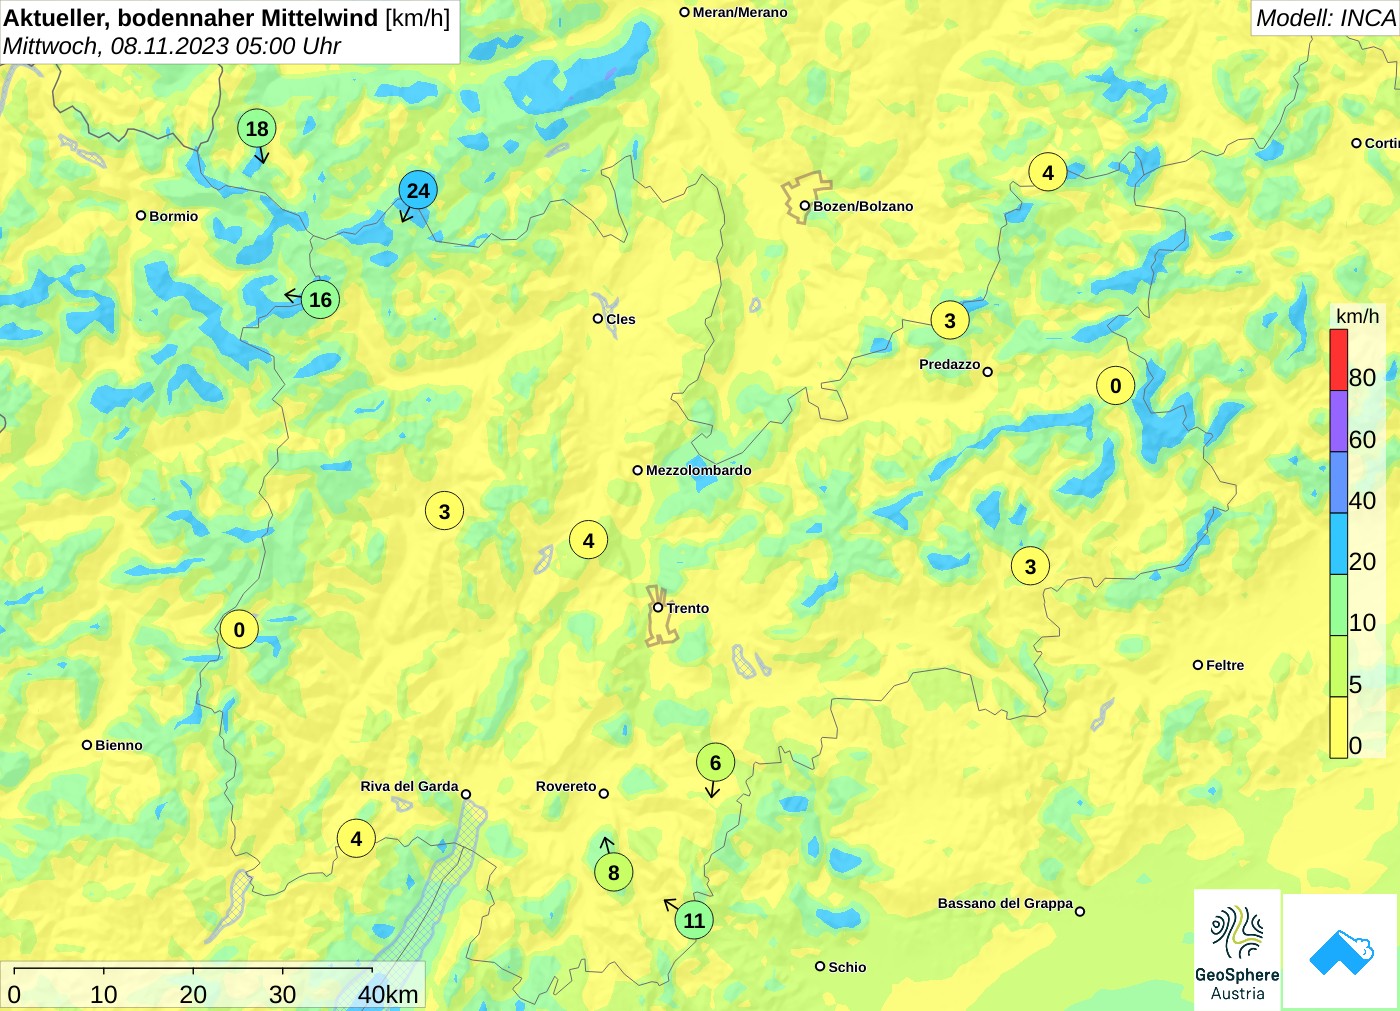The image size is (1400, 1011).
Task: Click the 3 marker just north of Predazzo
Action: (950, 320)
